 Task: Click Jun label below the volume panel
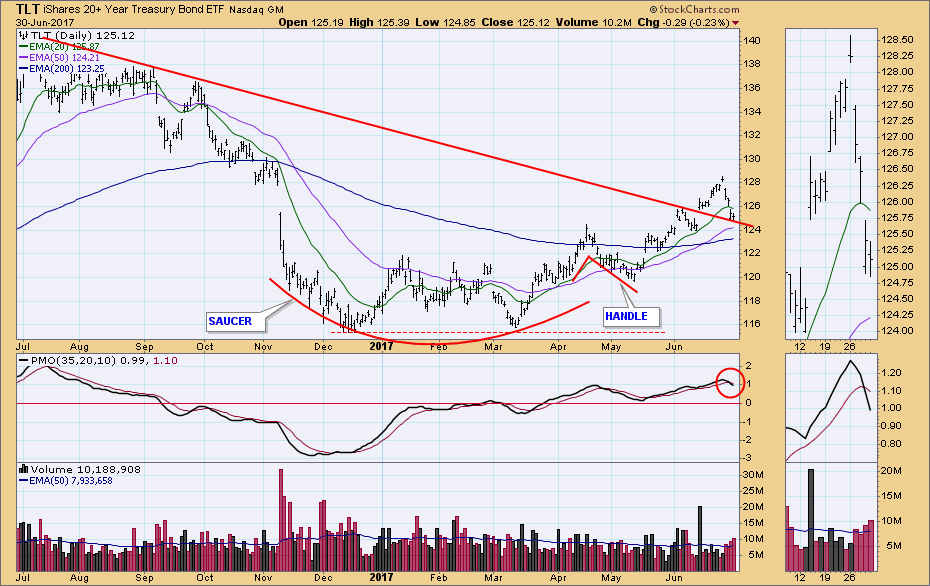click(674, 578)
